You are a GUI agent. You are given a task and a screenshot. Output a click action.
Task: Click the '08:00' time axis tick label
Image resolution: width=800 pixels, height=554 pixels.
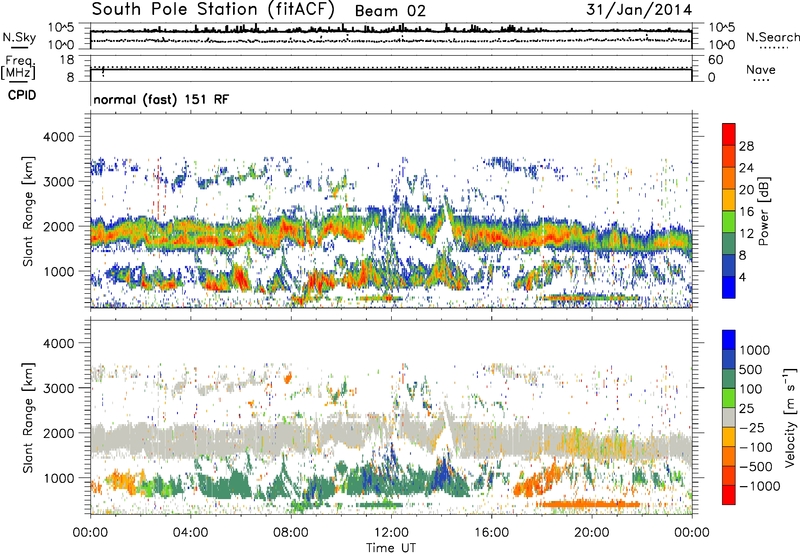pyautogui.click(x=291, y=533)
